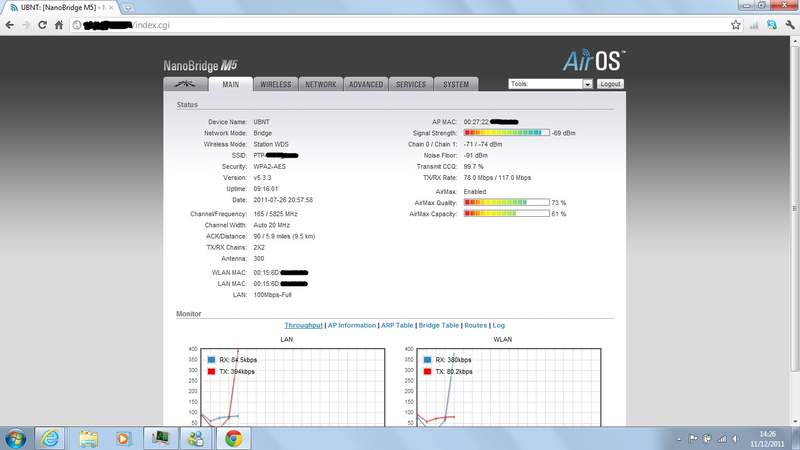Screen dimensions: 800x450
Task: Click the page vertical scrollbar
Action: click(x=795, y=209)
